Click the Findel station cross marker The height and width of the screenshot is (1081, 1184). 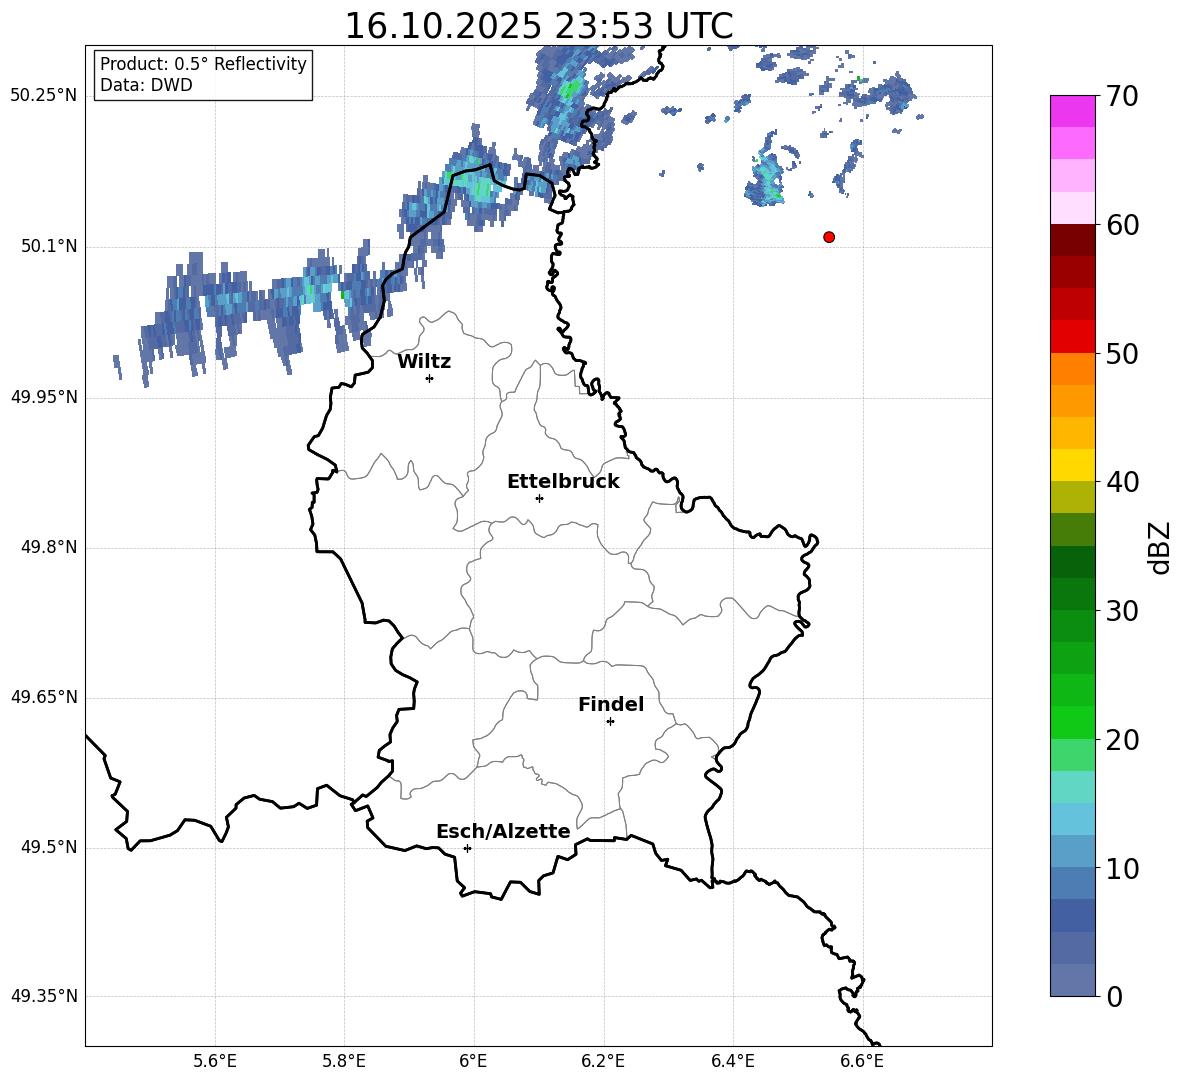point(610,722)
